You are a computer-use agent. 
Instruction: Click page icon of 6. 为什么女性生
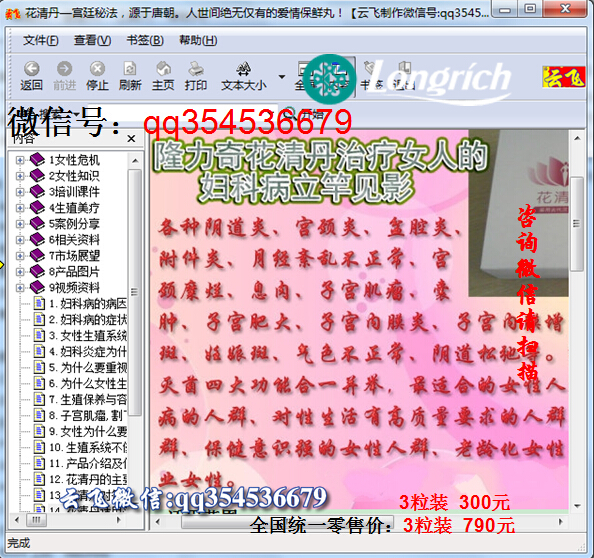(x=39, y=383)
